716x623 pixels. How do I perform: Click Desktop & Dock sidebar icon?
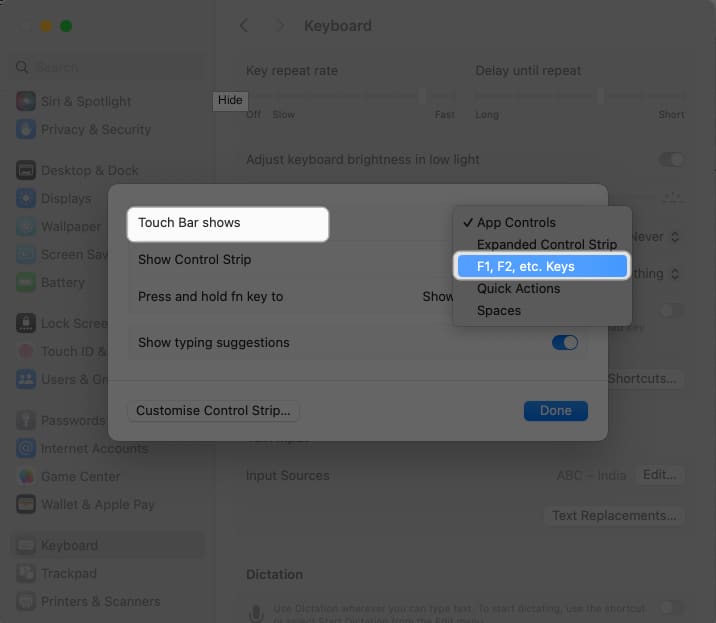tap(26, 170)
